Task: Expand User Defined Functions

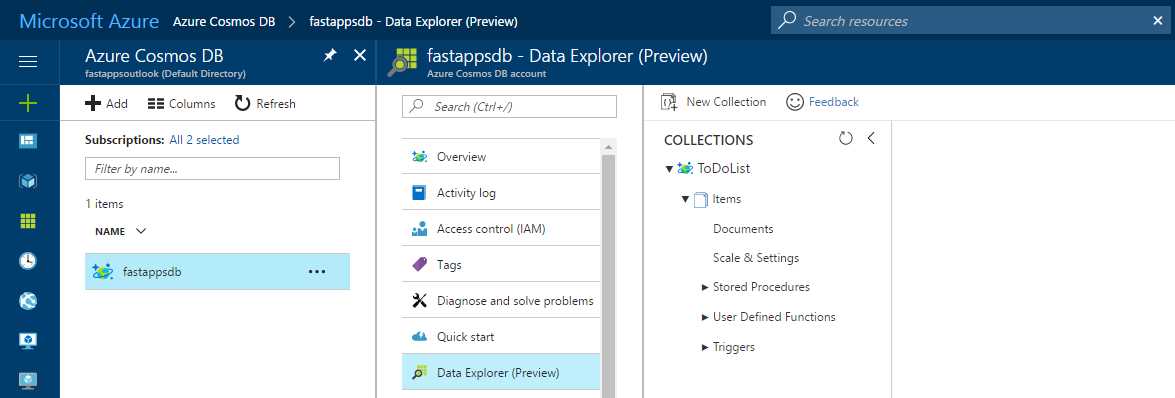Action: click(x=705, y=317)
